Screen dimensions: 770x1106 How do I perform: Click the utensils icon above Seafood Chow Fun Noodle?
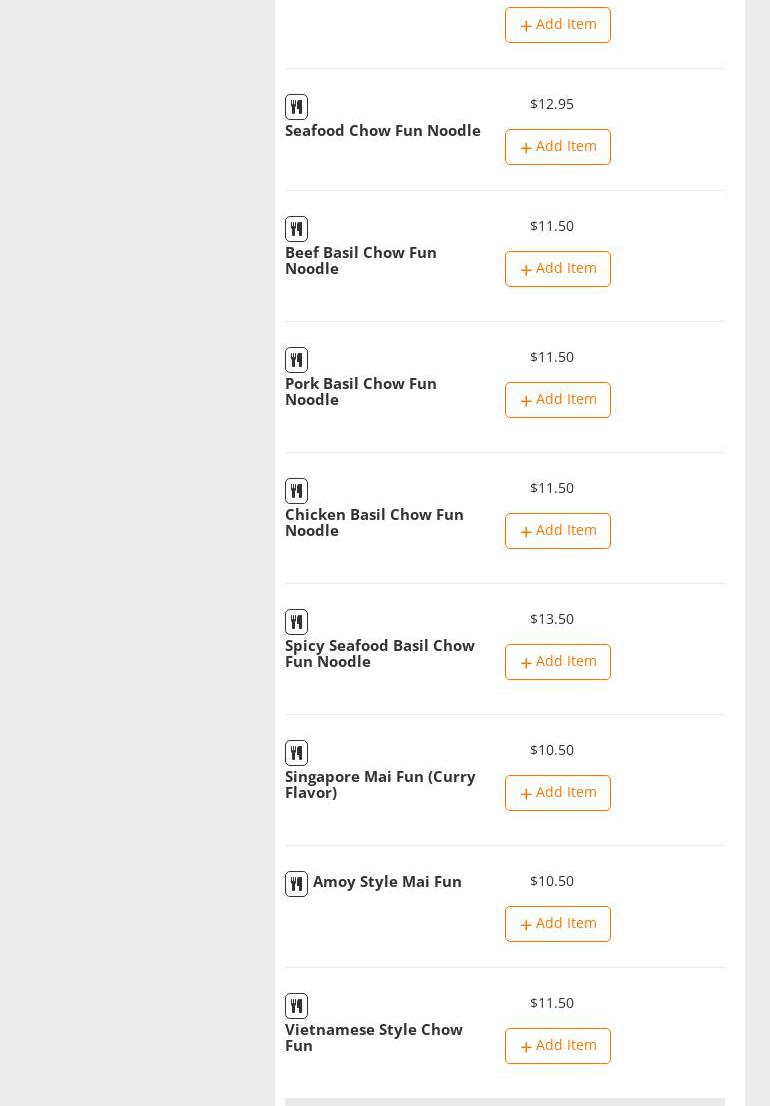(296, 107)
